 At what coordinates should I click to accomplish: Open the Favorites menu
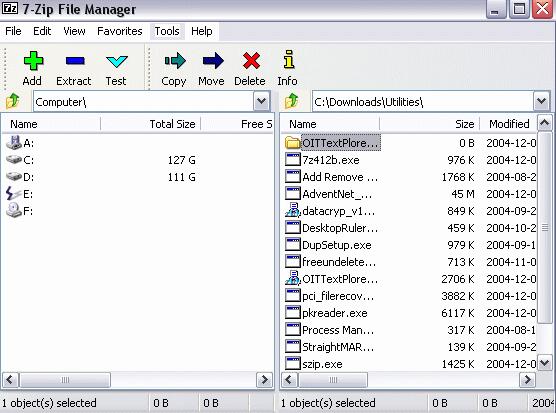tap(119, 31)
